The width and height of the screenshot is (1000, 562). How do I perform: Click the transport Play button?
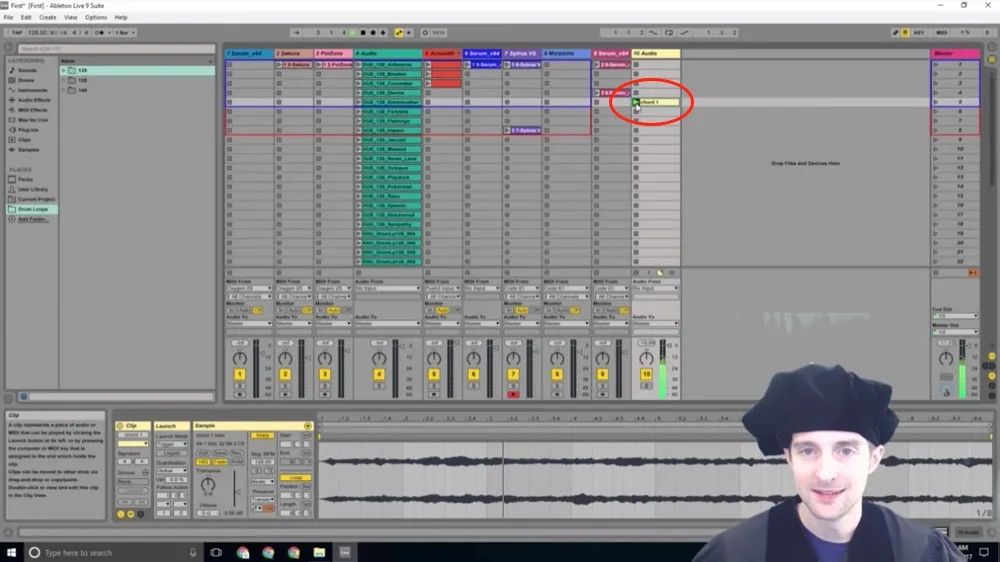coord(353,33)
